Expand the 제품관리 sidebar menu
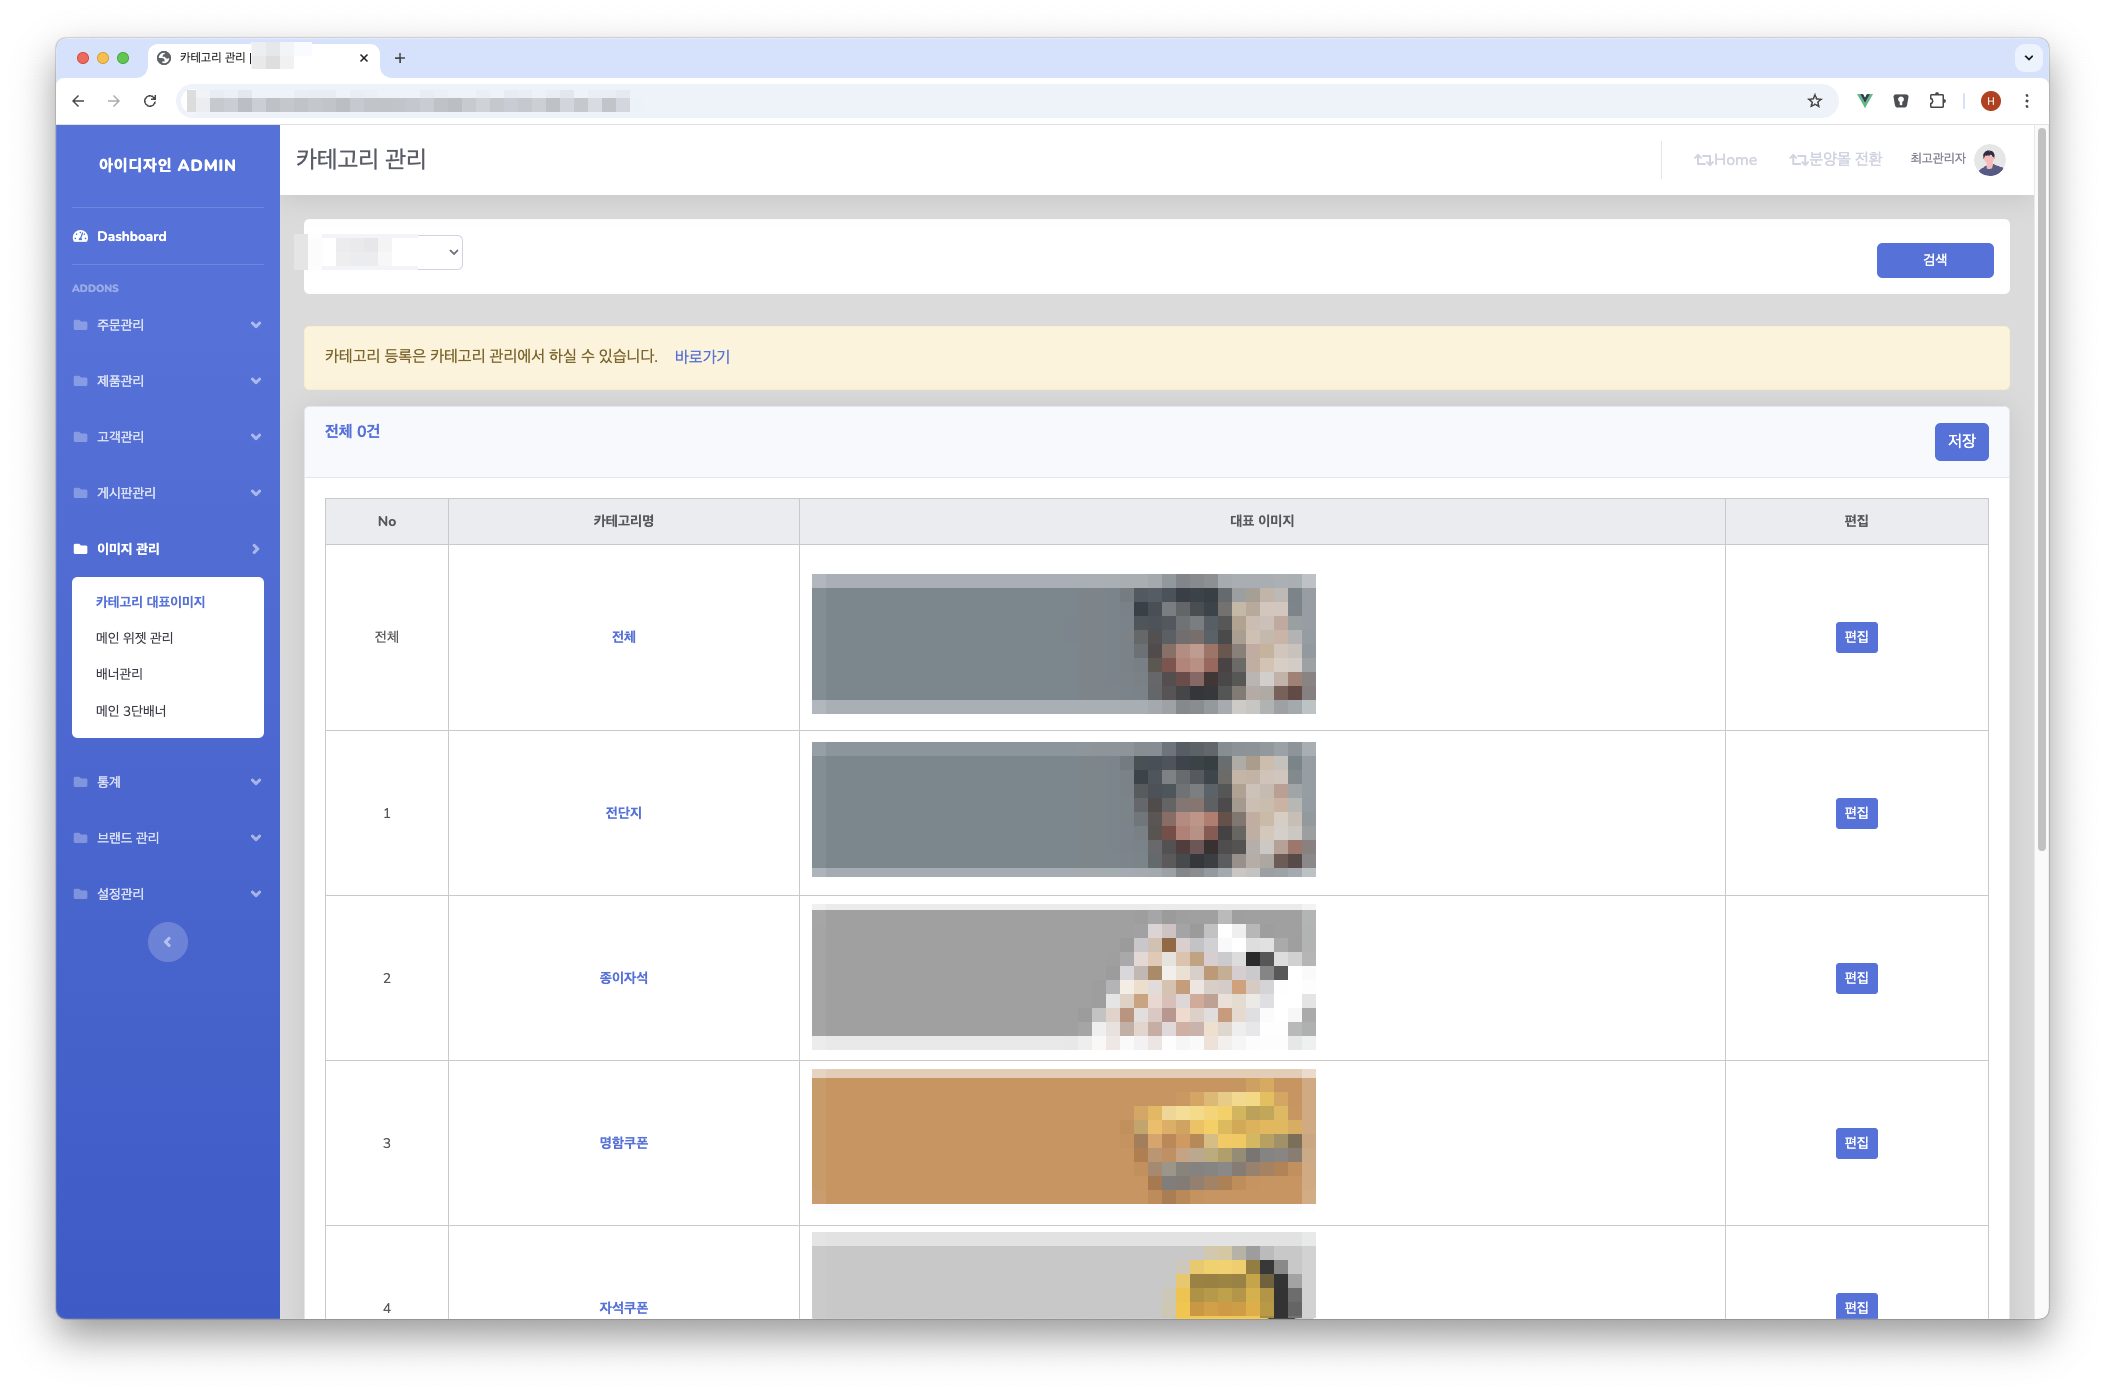 [x=168, y=381]
